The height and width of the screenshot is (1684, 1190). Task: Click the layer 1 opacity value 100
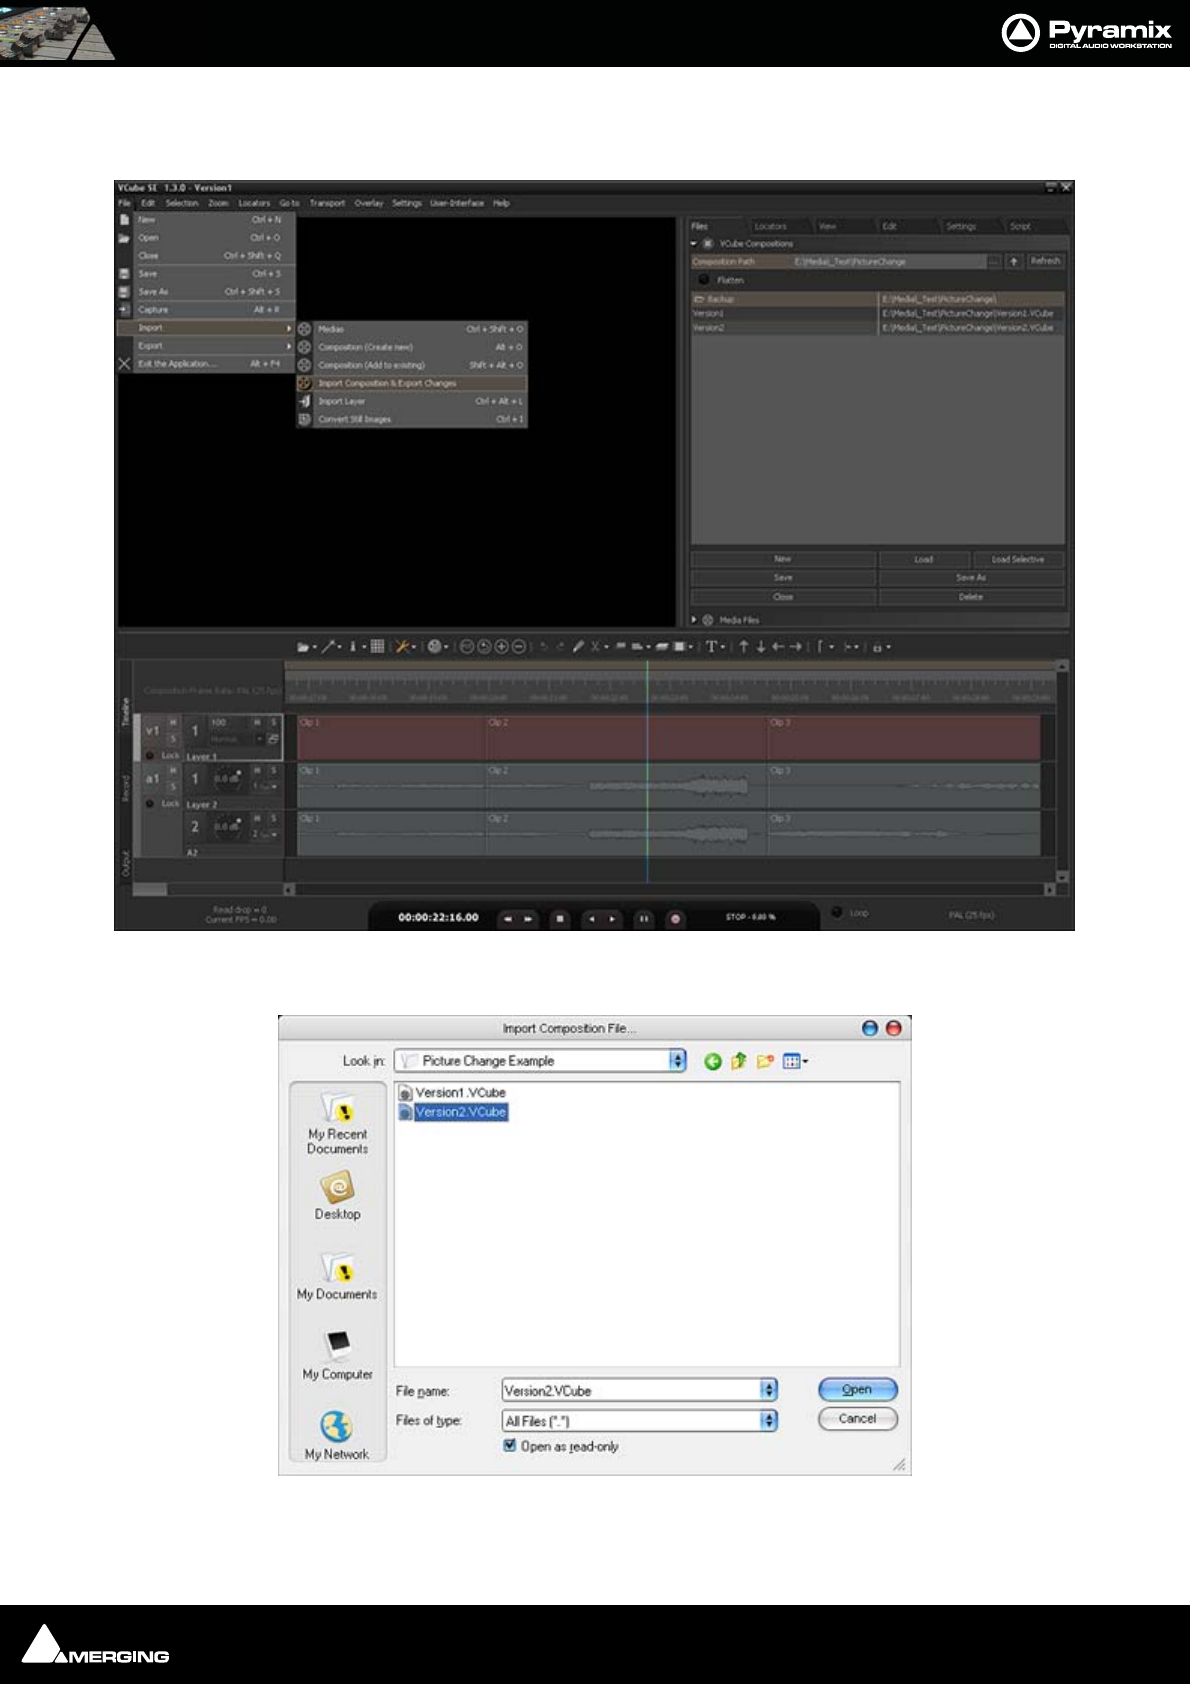pyautogui.click(x=218, y=722)
